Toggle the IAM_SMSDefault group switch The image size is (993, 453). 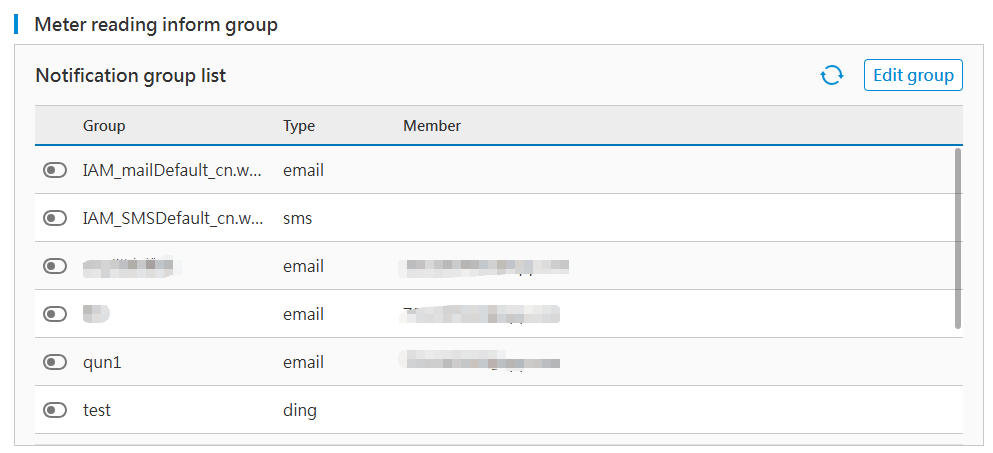coord(55,218)
